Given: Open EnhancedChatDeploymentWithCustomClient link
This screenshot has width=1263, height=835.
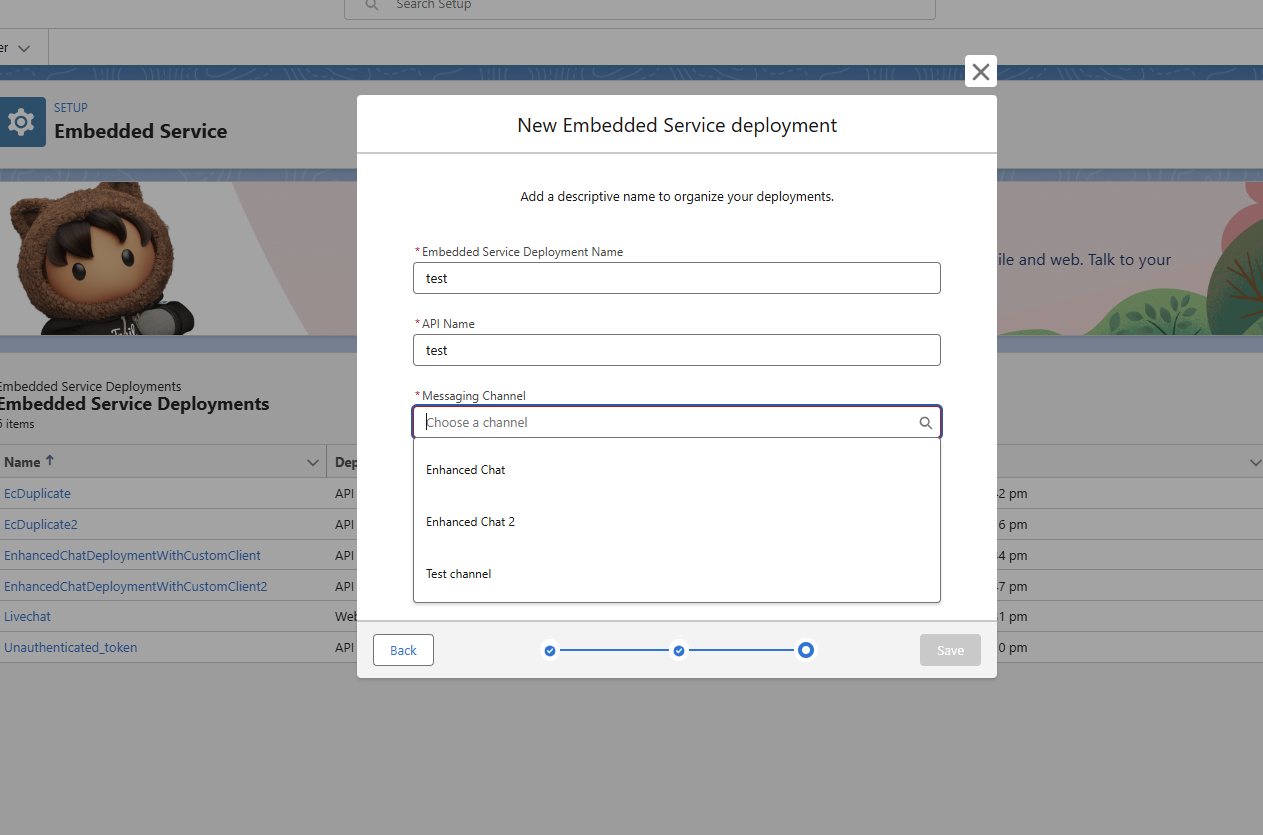Looking at the screenshot, I should point(132,555).
